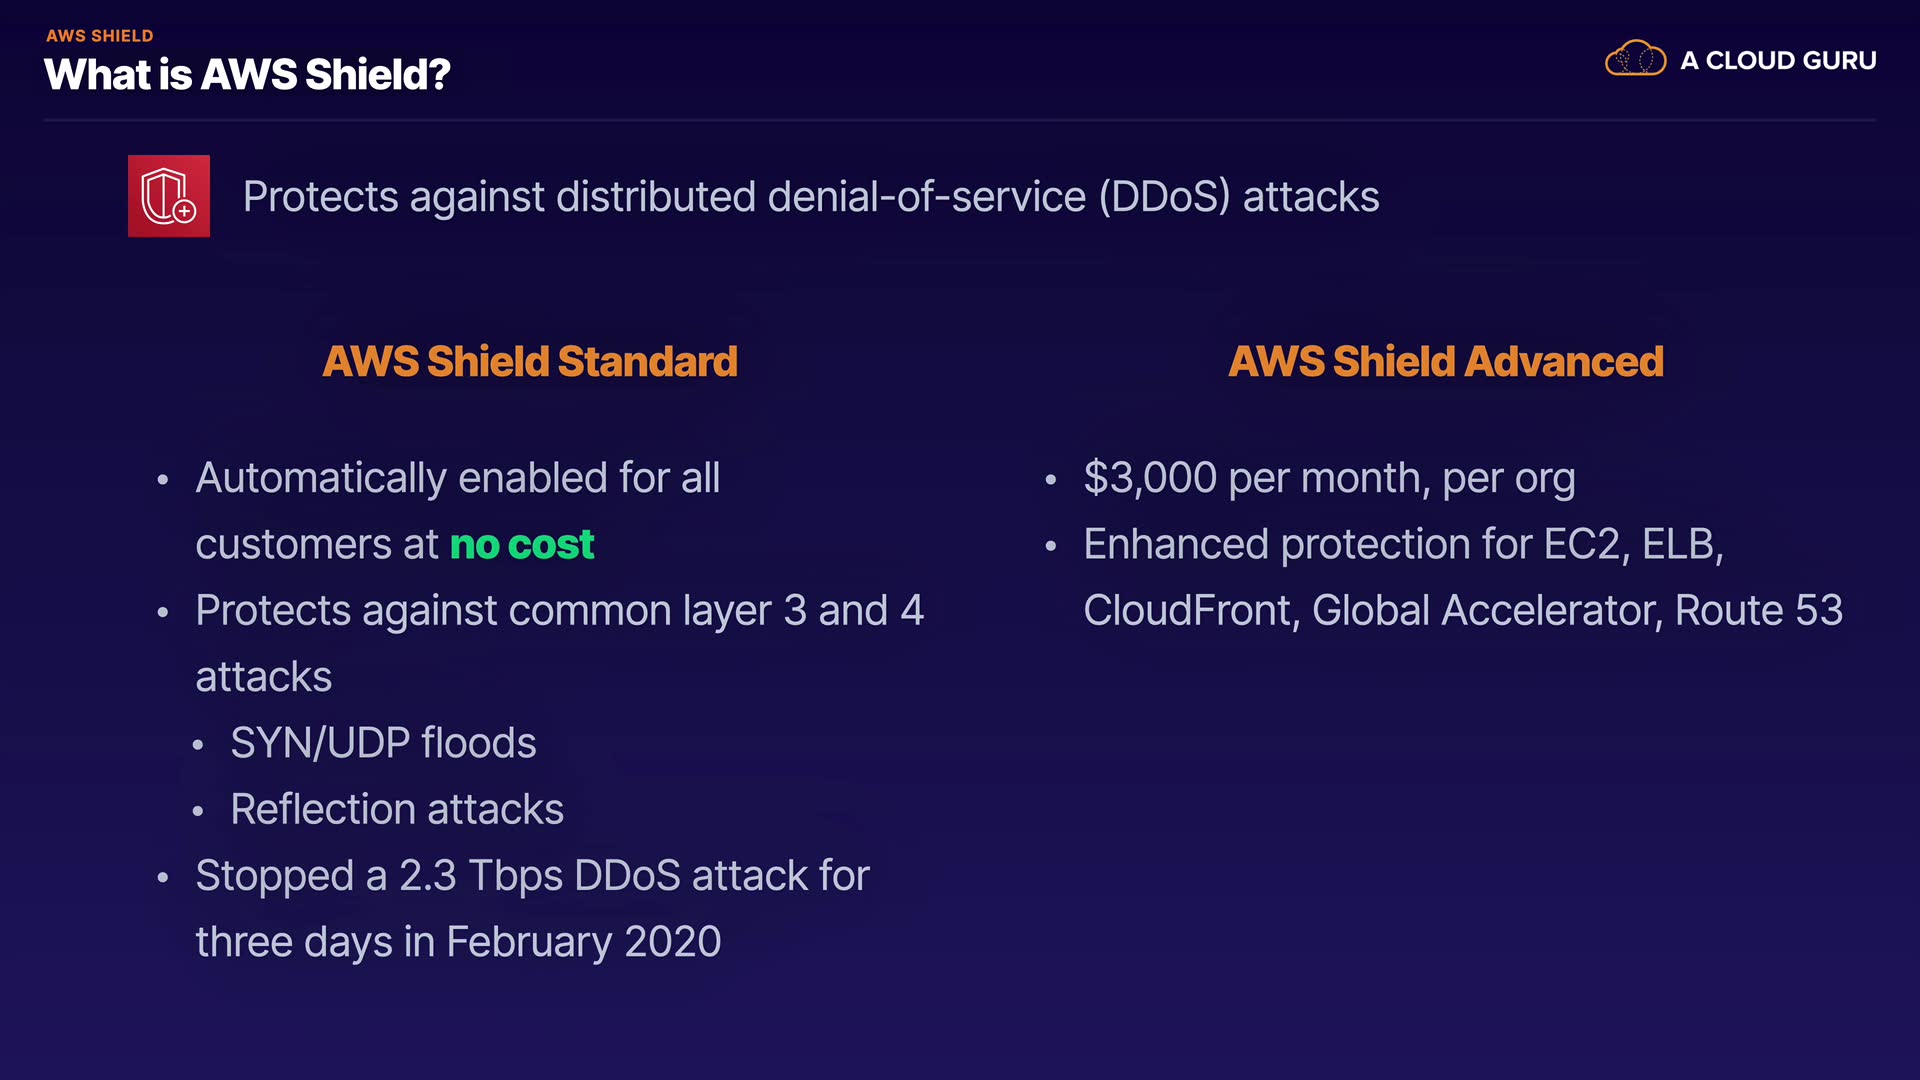Click the "Protects against common layer 3 and 4" line

pos(559,611)
